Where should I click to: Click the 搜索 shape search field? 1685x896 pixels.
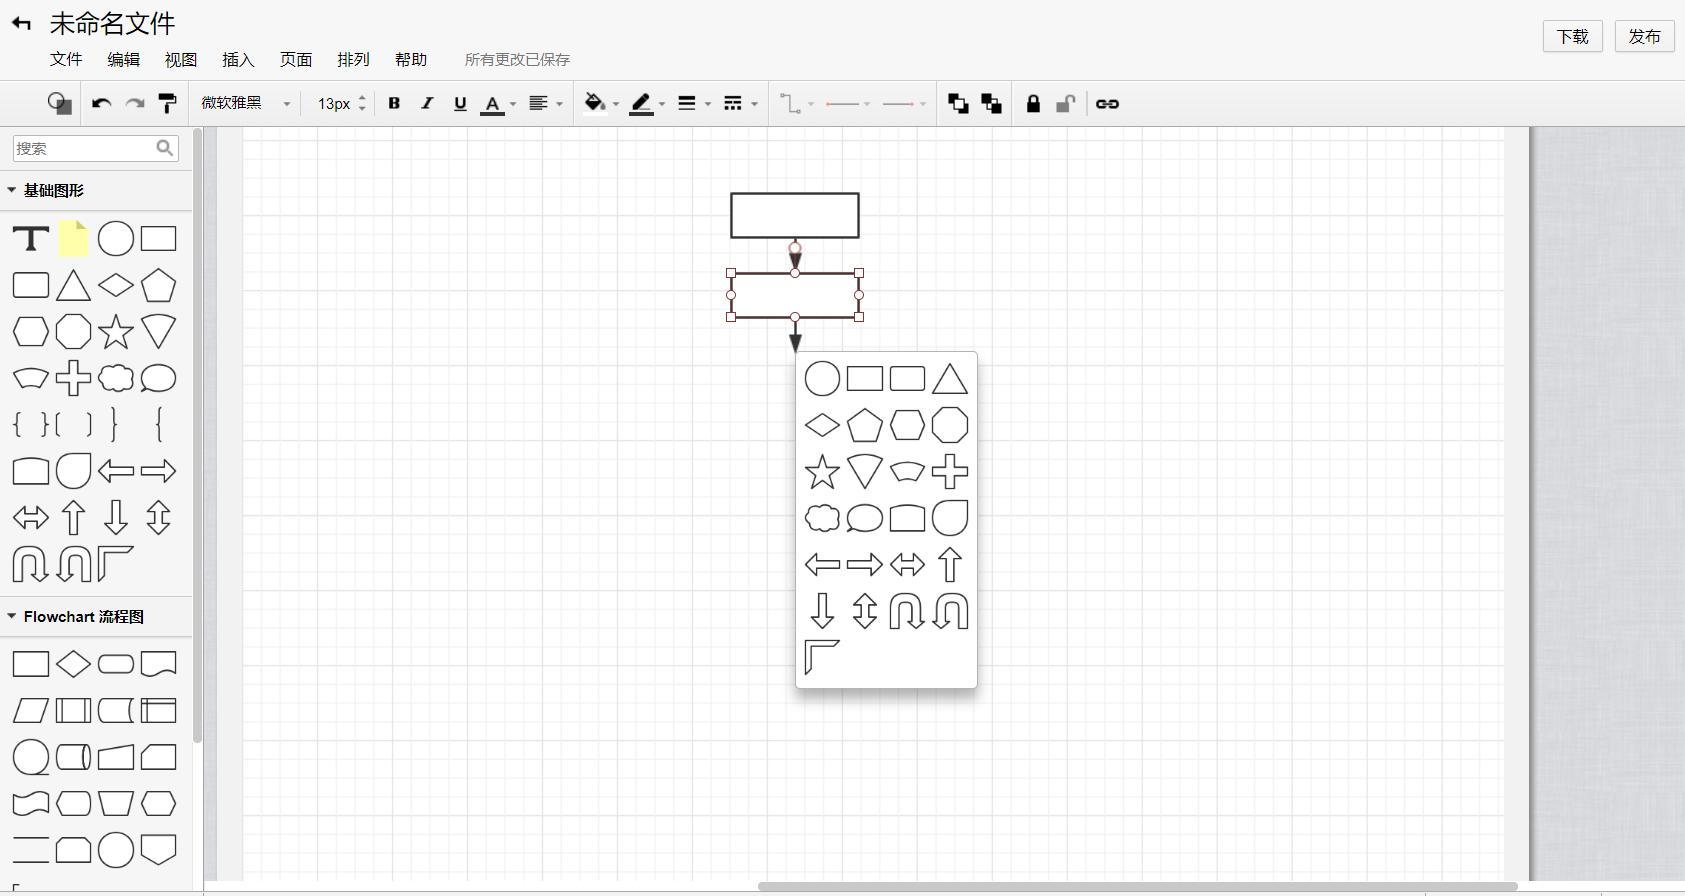click(x=84, y=148)
